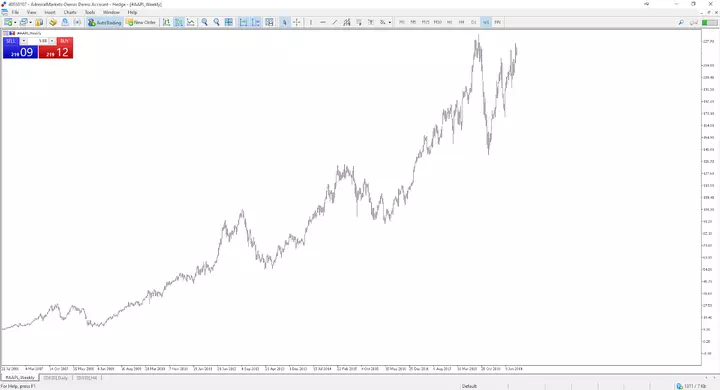
Task: Select the crosshair cursor tool
Action: coord(297,22)
